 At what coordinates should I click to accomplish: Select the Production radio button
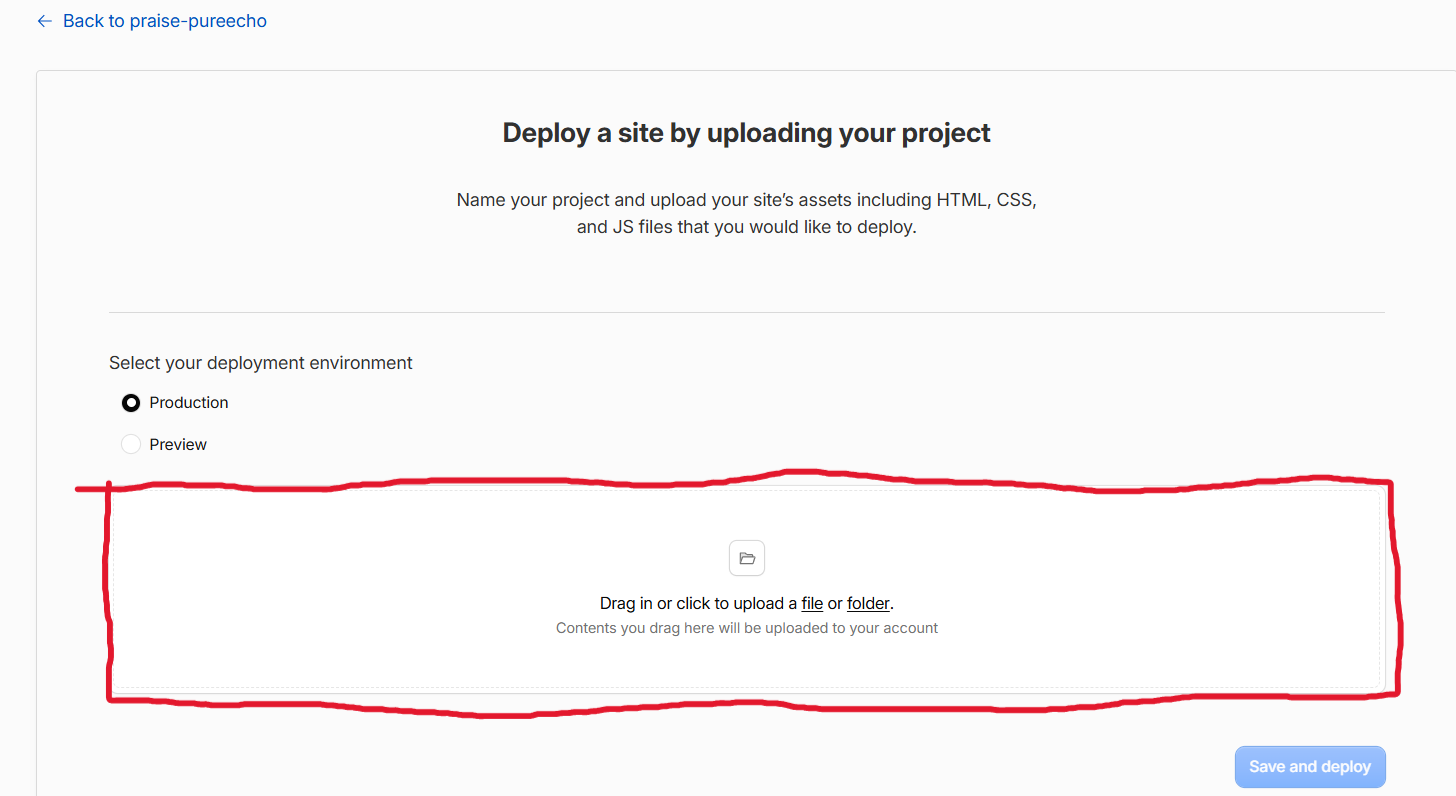[131, 403]
